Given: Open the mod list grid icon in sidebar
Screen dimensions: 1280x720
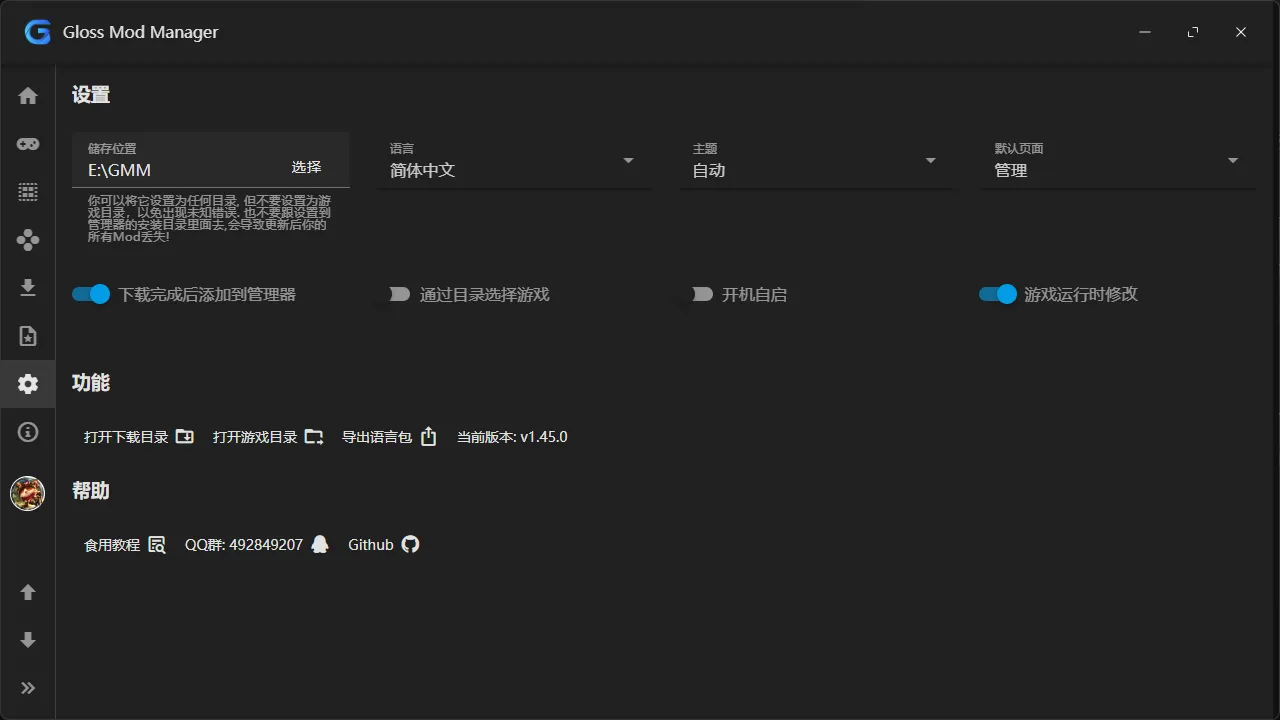Looking at the screenshot, I should click(x=27, y=191).
